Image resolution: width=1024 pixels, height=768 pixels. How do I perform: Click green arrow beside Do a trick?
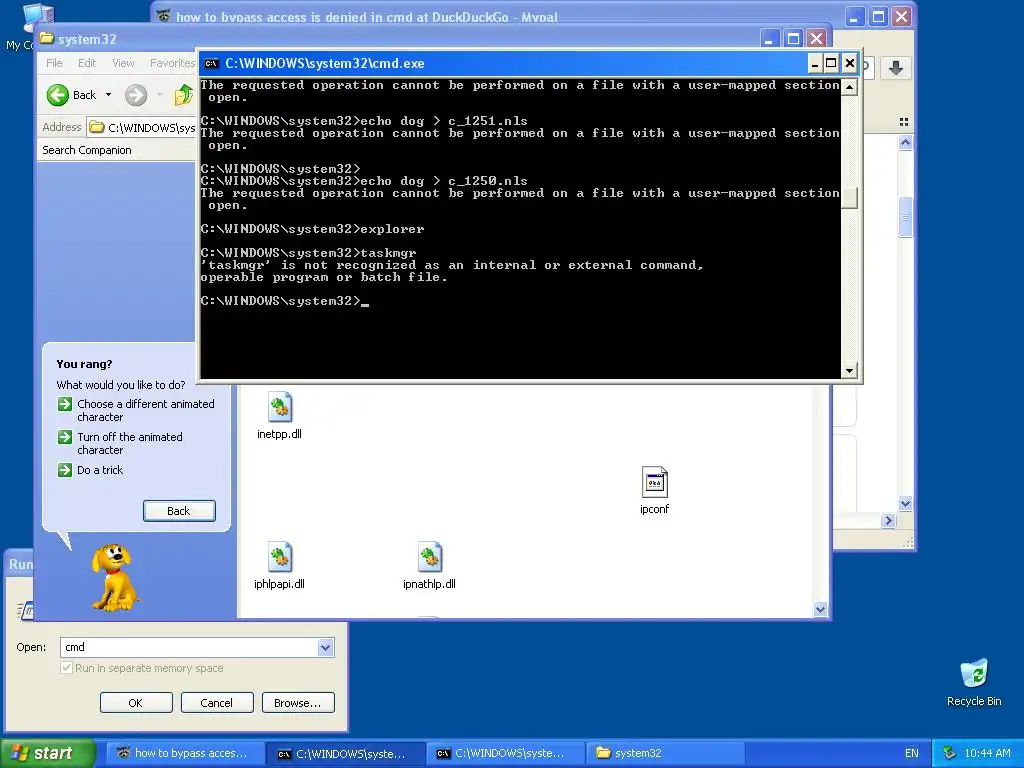[65, 470]
